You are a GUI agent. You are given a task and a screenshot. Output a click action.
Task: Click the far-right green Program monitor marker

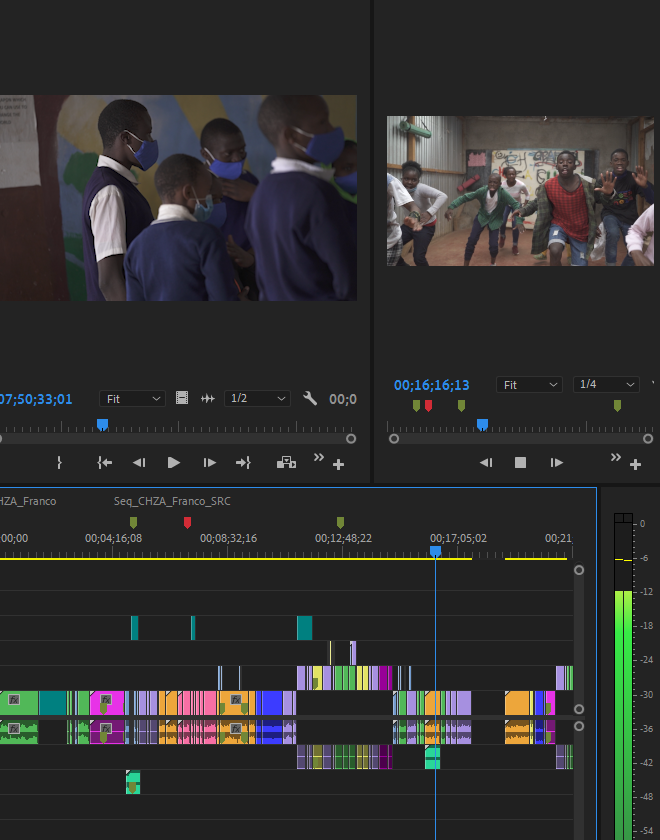coord(617,406)
